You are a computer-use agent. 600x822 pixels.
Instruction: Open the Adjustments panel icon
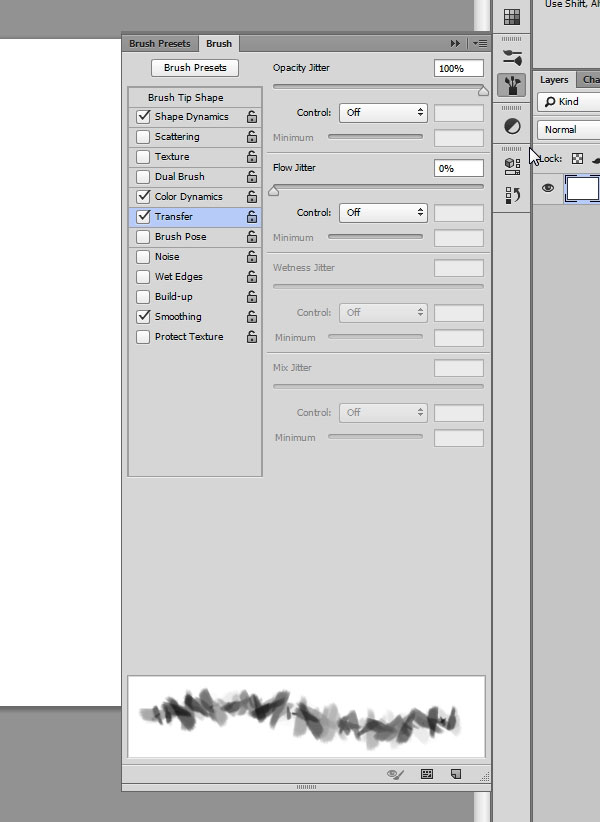511,127
